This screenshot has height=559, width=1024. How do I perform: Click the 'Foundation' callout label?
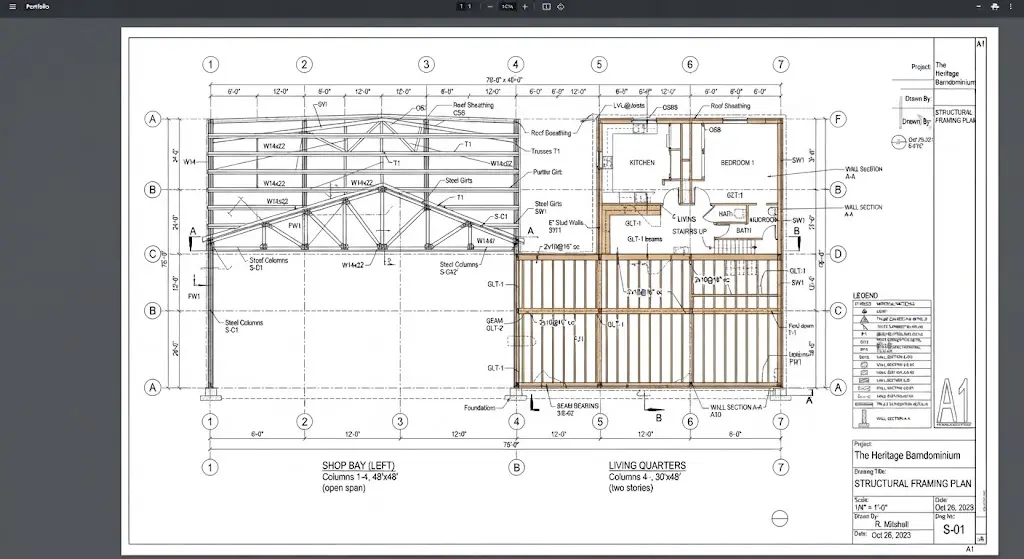point(479,407)
